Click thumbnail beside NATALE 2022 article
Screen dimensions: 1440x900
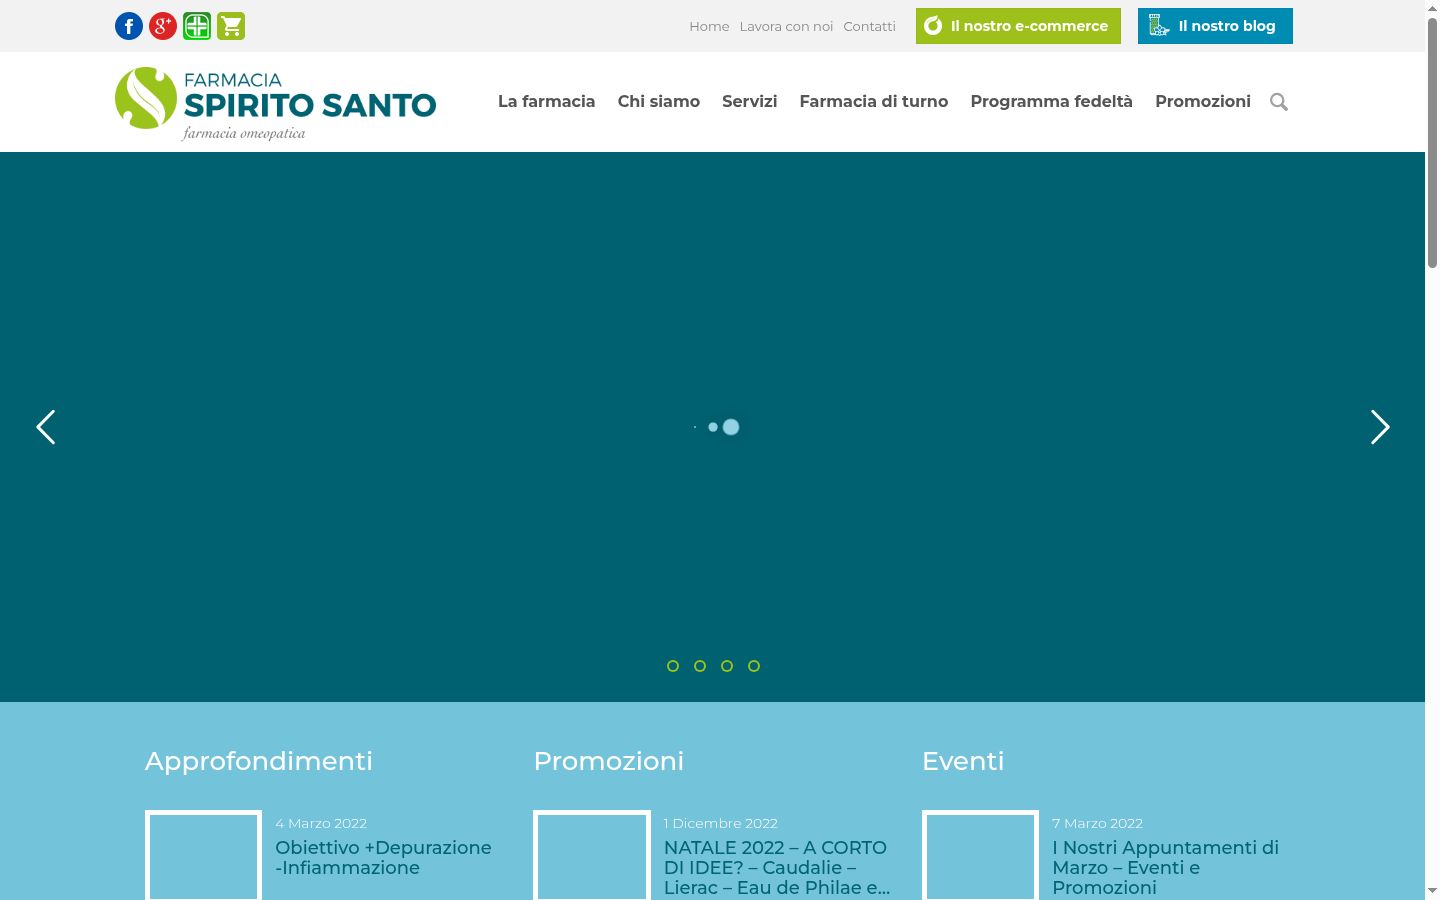pyautogui.click(x=592, y=856)
